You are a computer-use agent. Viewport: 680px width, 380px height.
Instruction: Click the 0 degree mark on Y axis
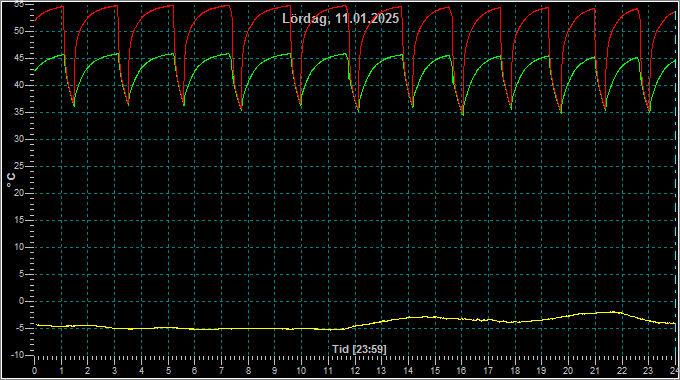tap(22, 301)
